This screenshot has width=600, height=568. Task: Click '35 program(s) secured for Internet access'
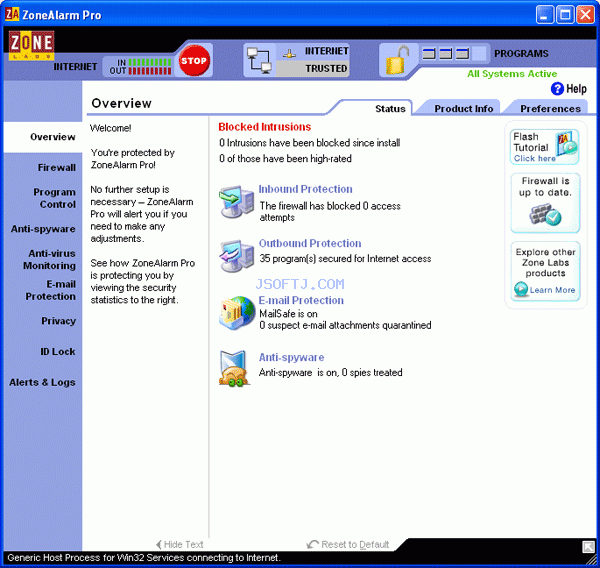click(345, 259)
